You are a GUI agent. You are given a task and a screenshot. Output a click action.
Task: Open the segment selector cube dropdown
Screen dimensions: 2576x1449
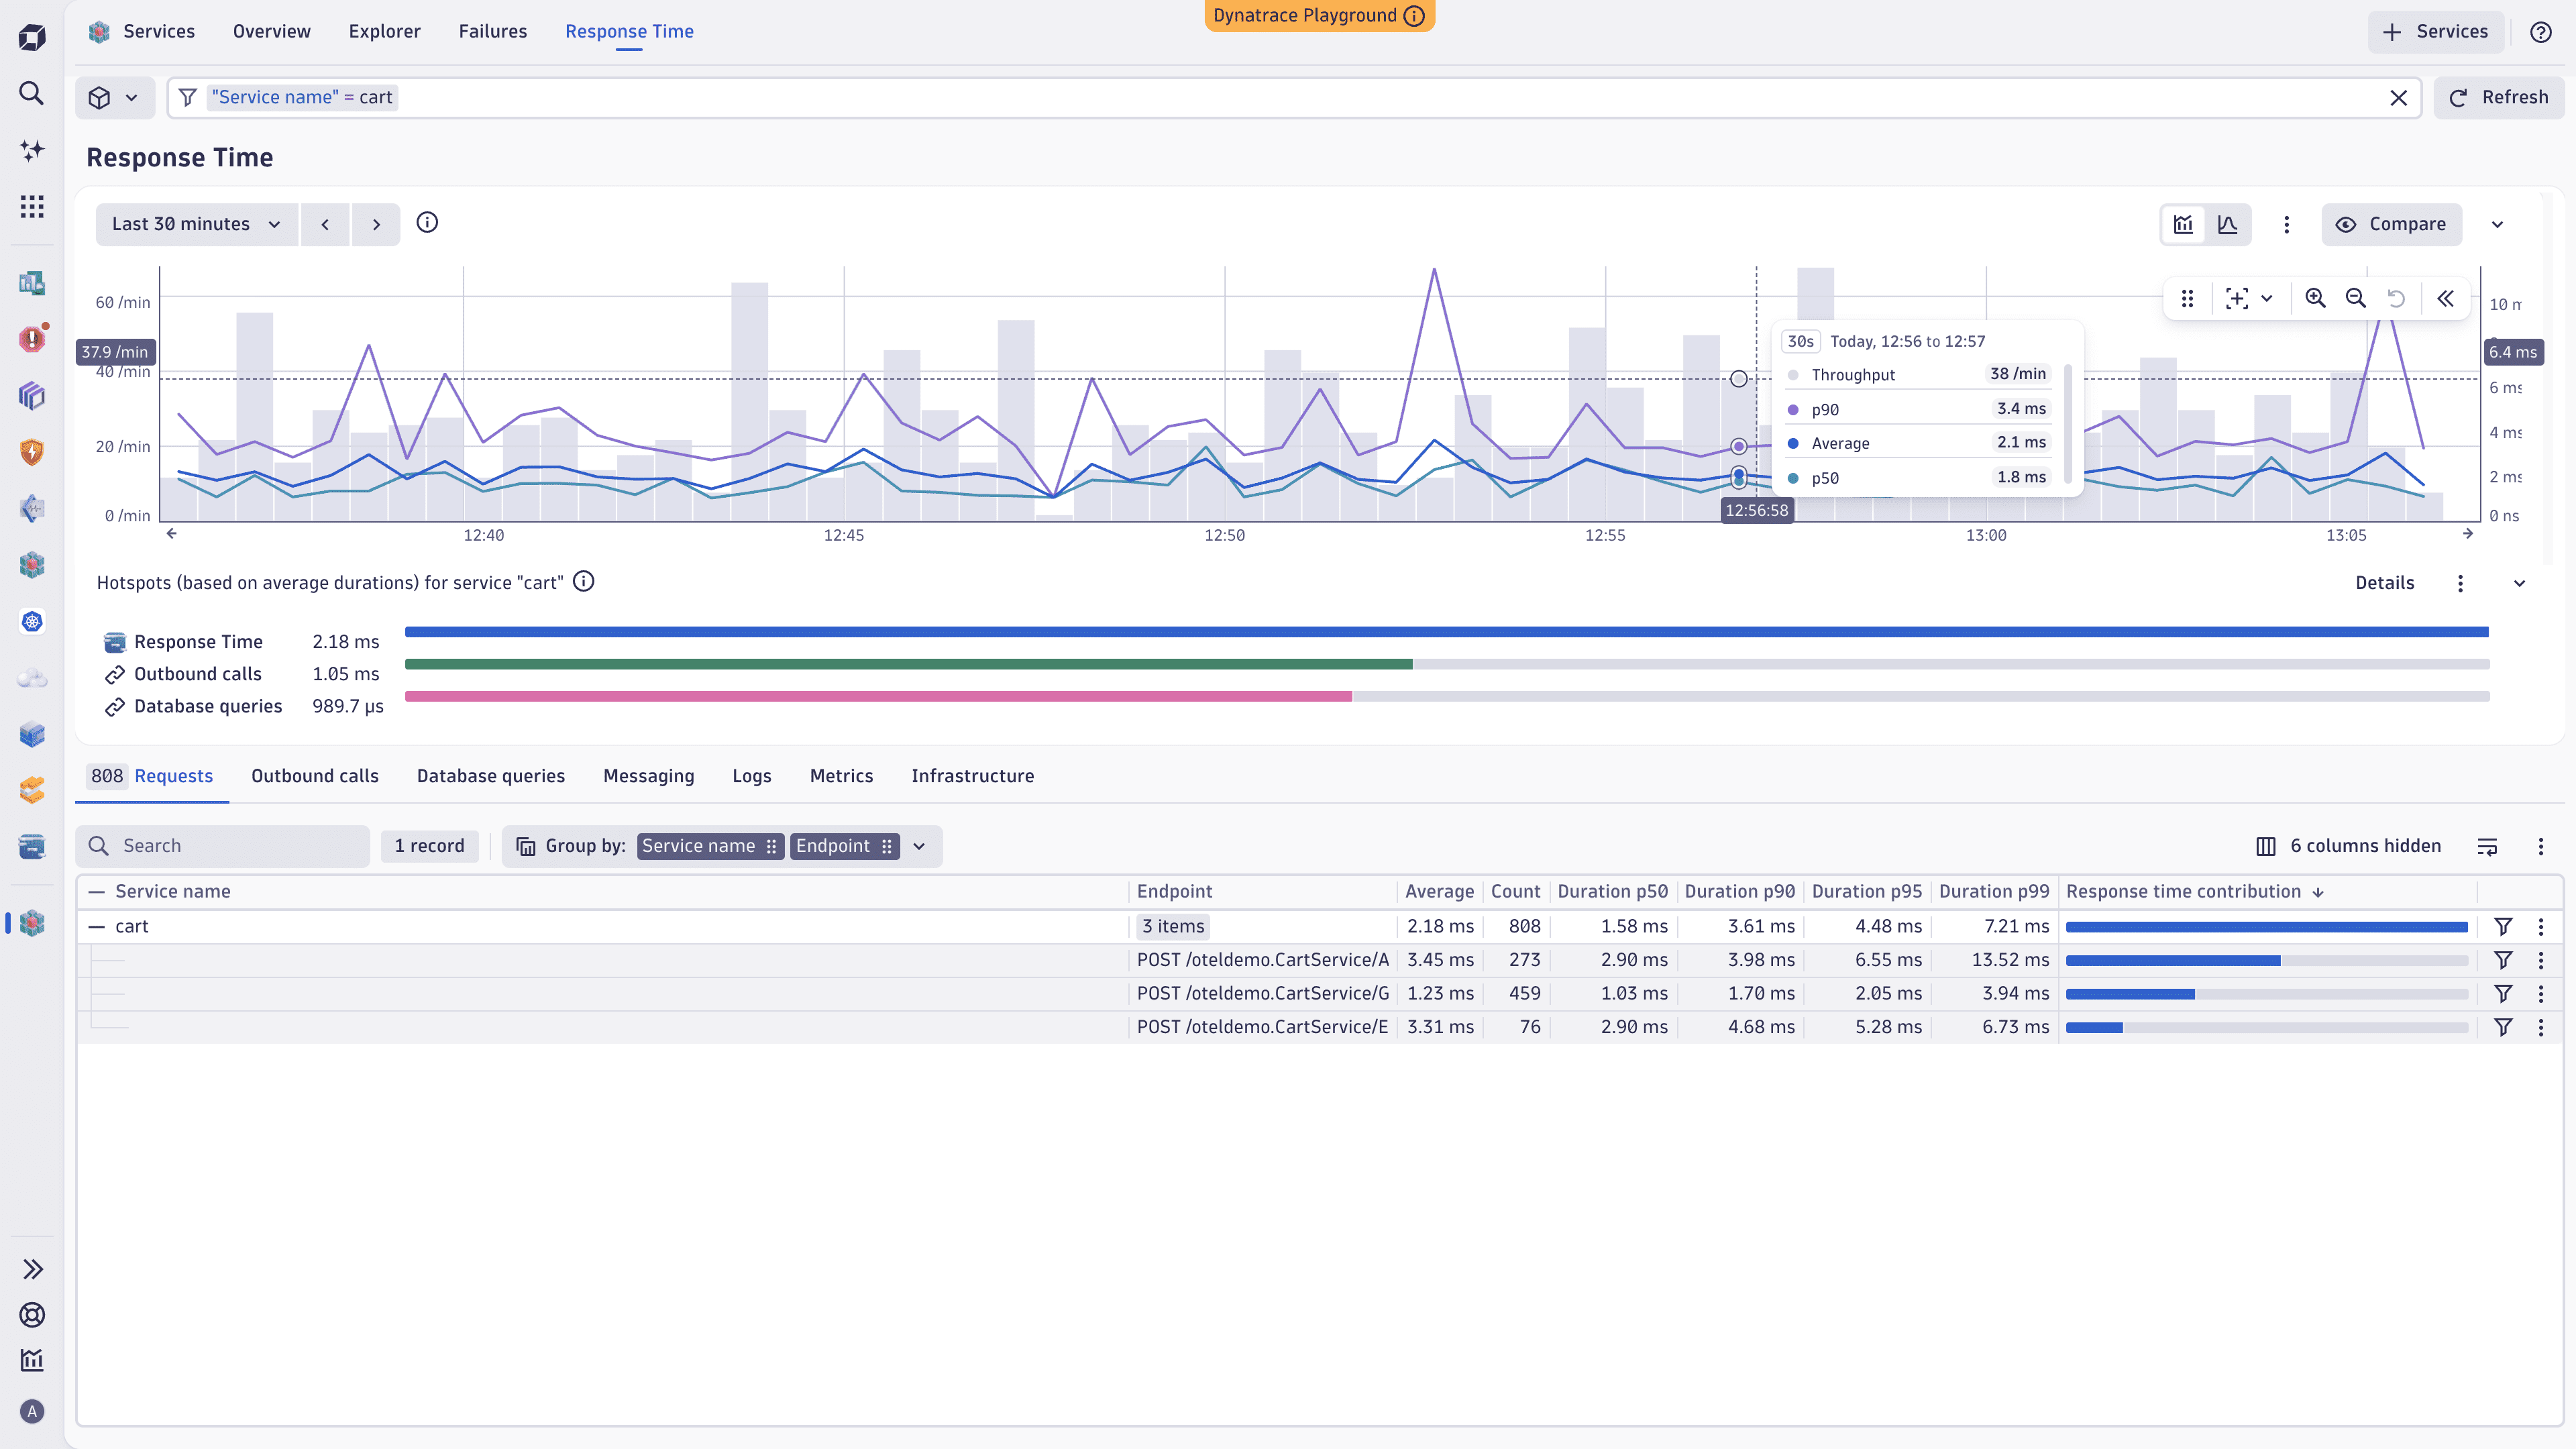114,98
